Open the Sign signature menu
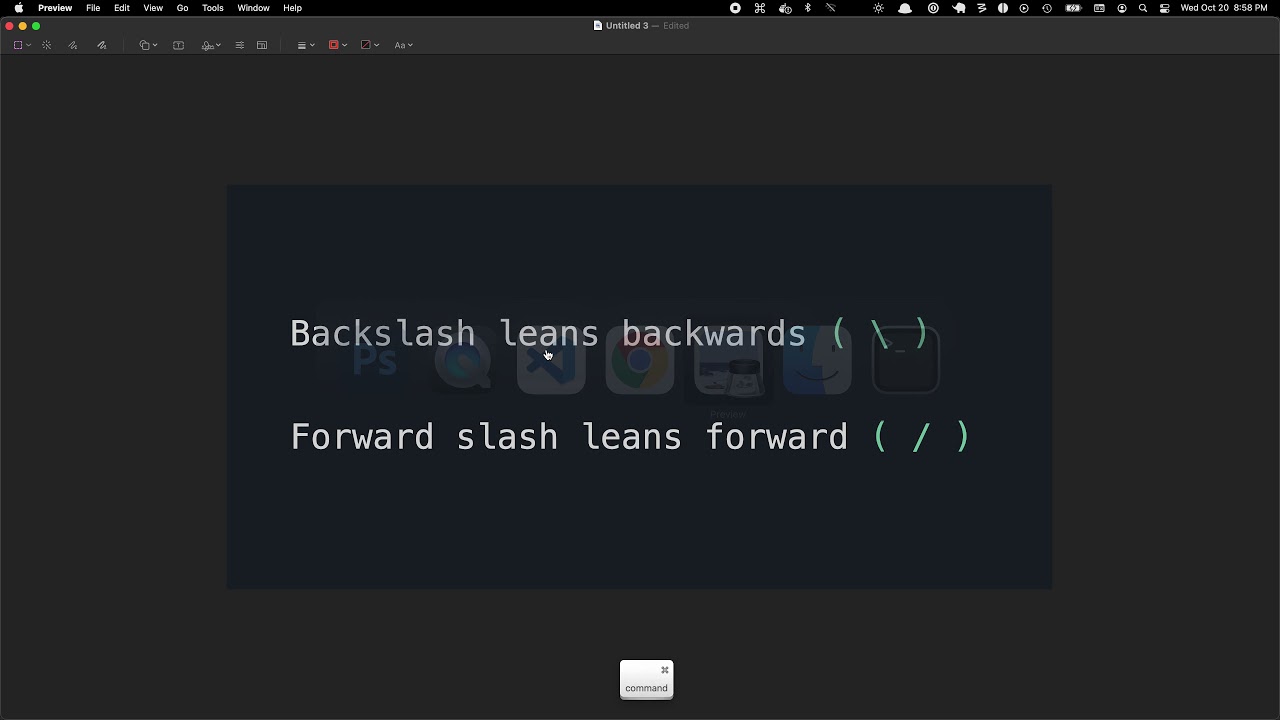 coord(211,45)
